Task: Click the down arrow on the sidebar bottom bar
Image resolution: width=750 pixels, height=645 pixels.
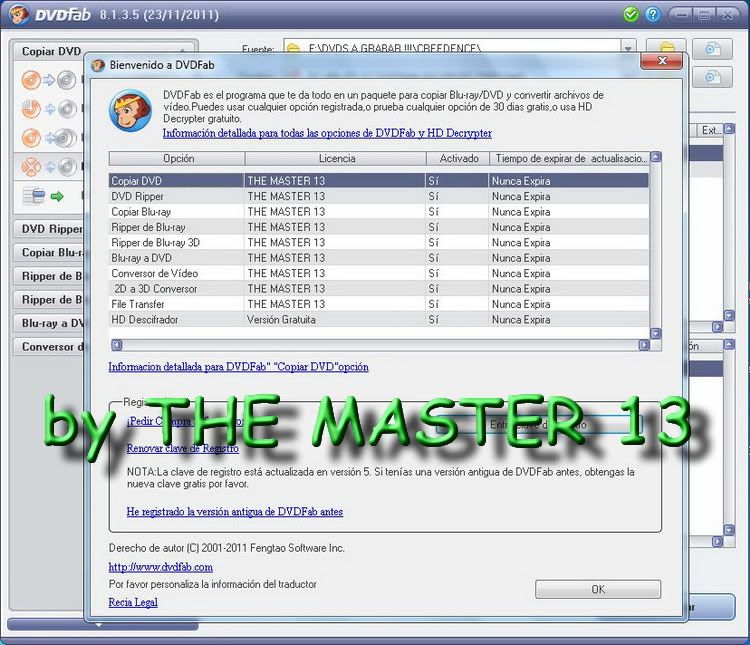Action: [99, 625]
